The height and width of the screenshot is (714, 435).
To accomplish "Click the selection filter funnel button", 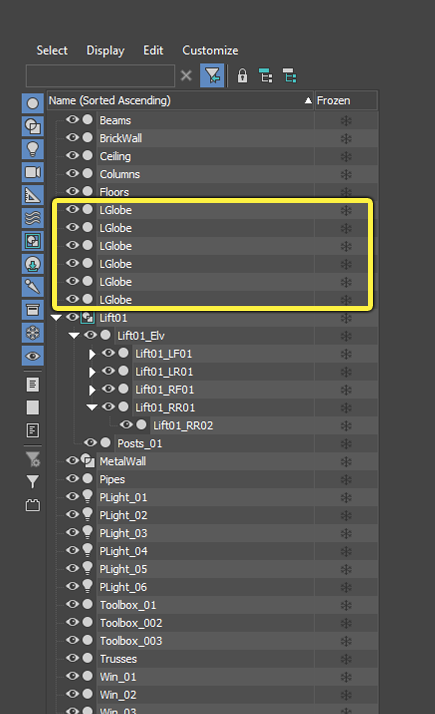I will (212, 76).
